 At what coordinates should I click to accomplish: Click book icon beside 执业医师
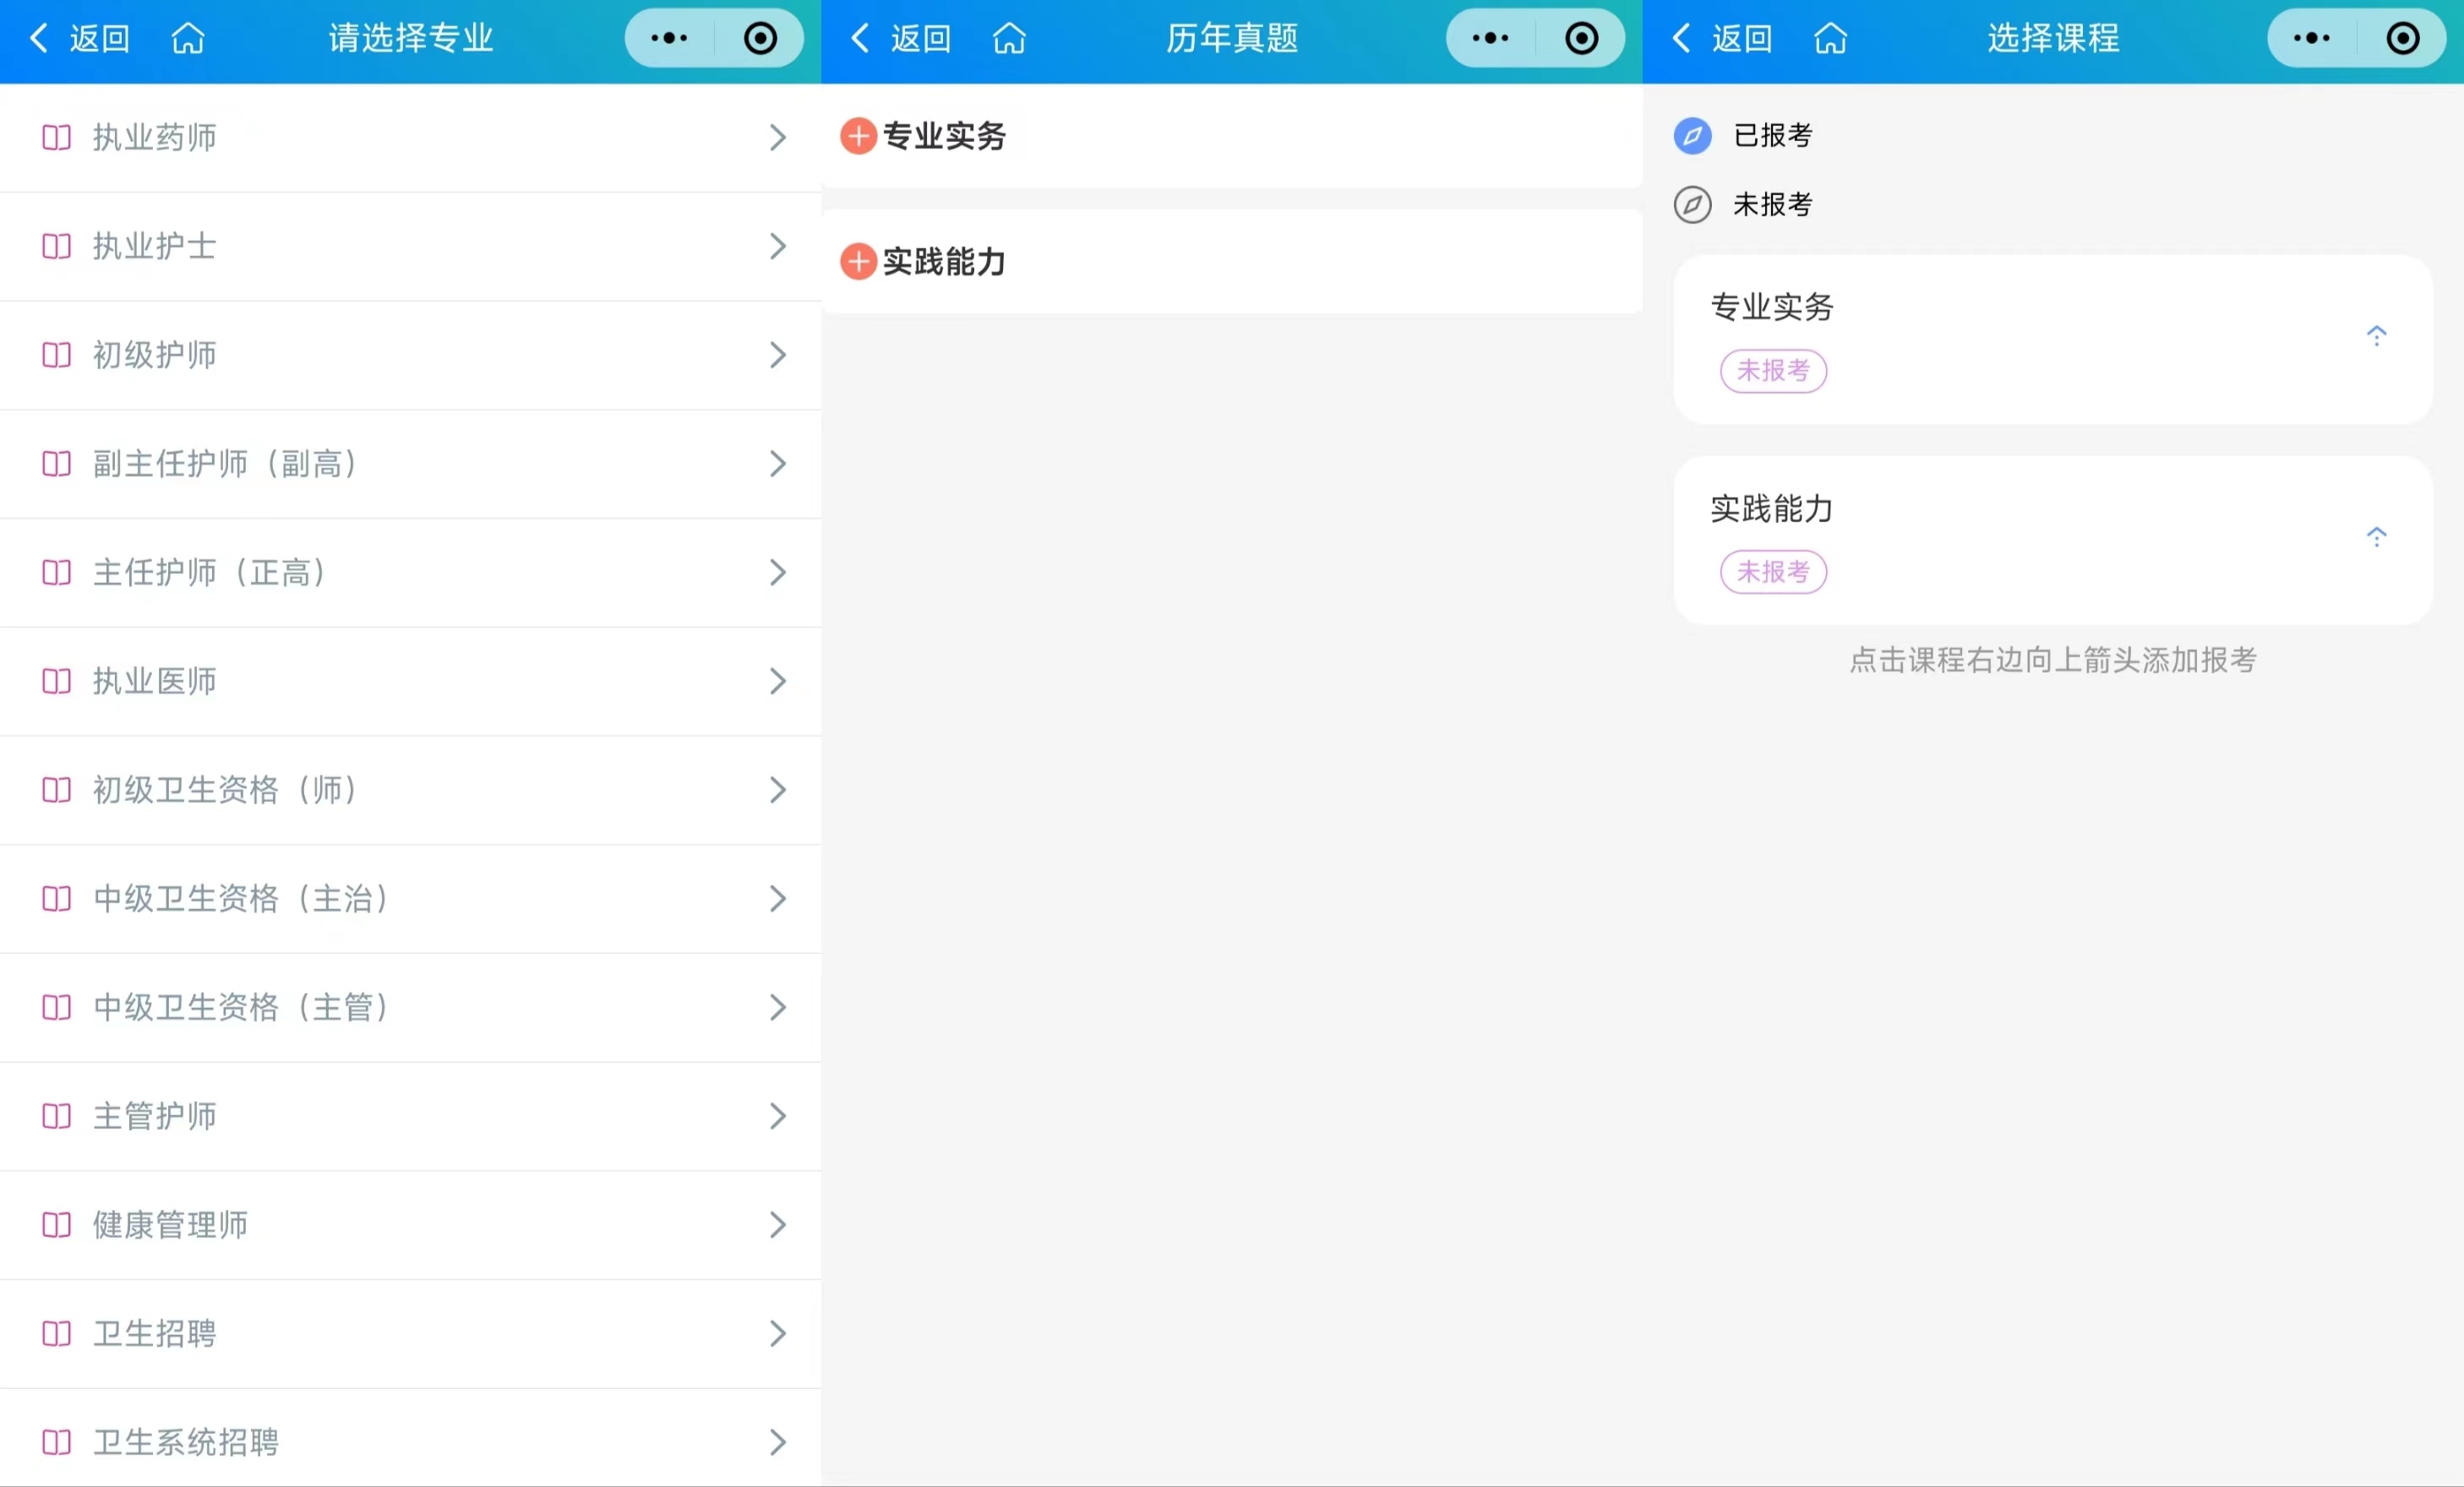click(x=57, y=681)
